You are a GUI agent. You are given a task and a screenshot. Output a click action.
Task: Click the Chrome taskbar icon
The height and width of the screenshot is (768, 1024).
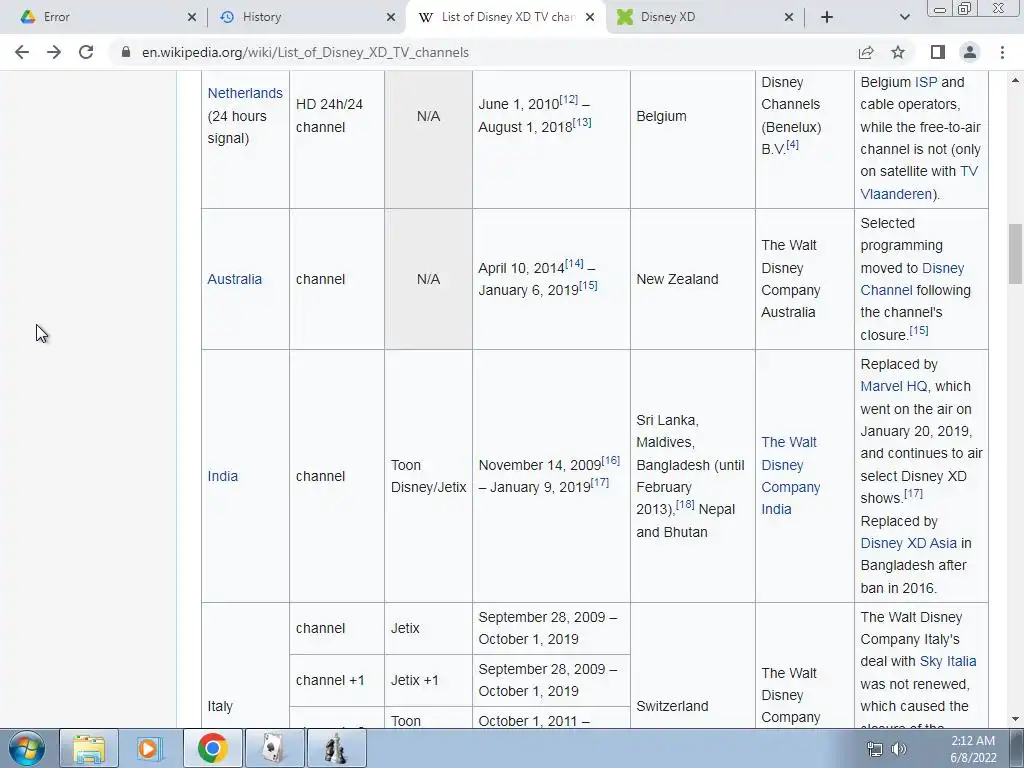point(212,748)
